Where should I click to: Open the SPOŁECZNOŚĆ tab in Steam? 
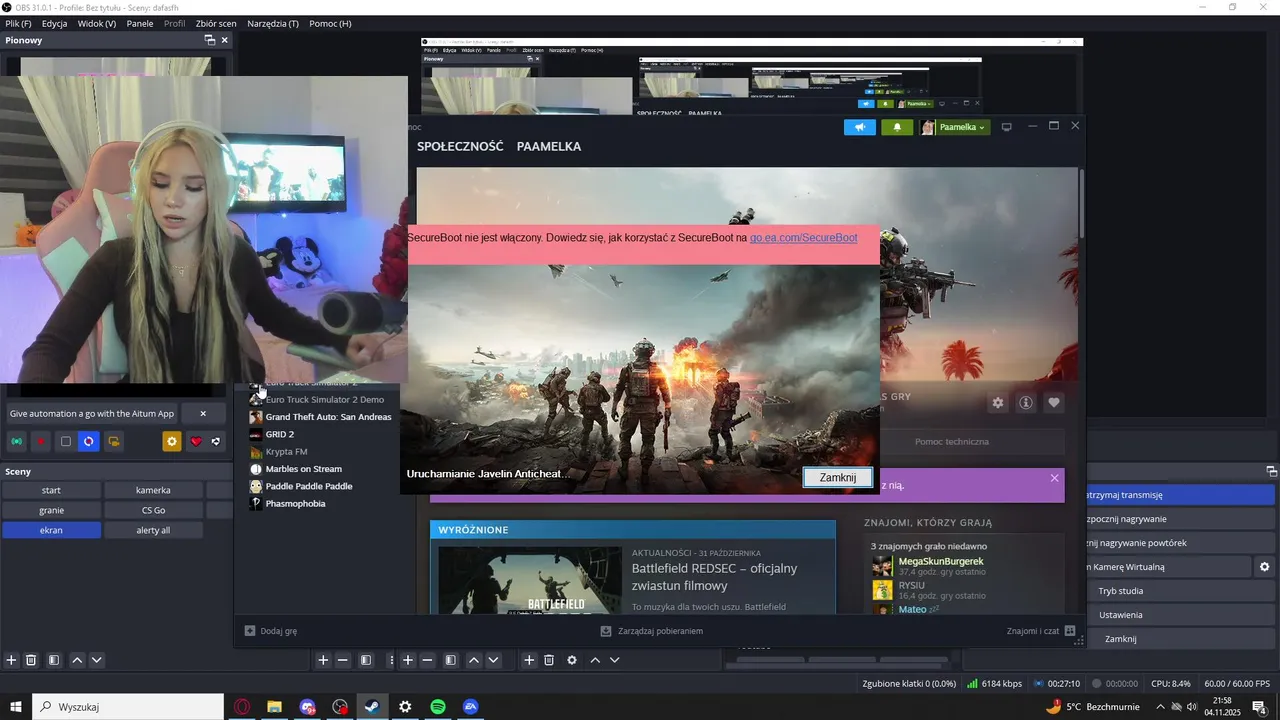[x=460, y=146]
